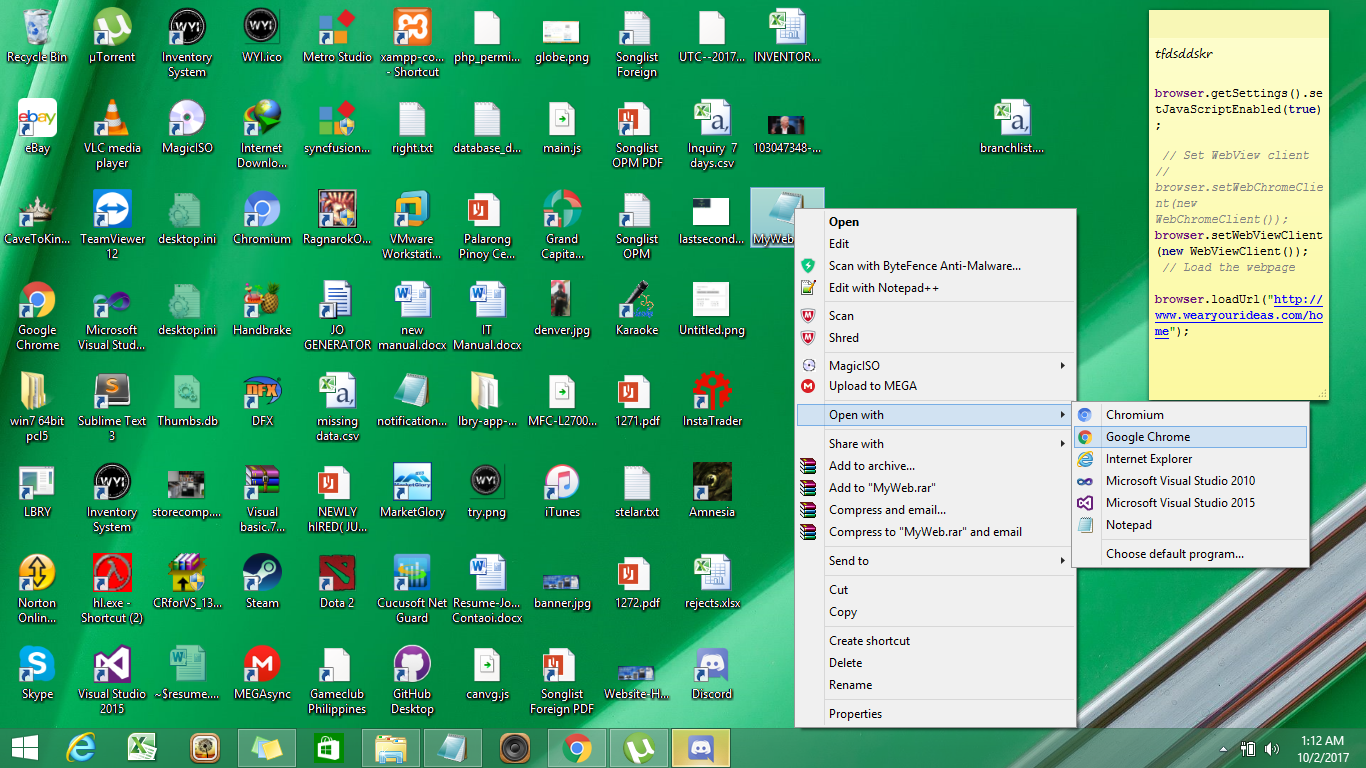Select TeamViewer 12 desktop icon

[112, 225]
